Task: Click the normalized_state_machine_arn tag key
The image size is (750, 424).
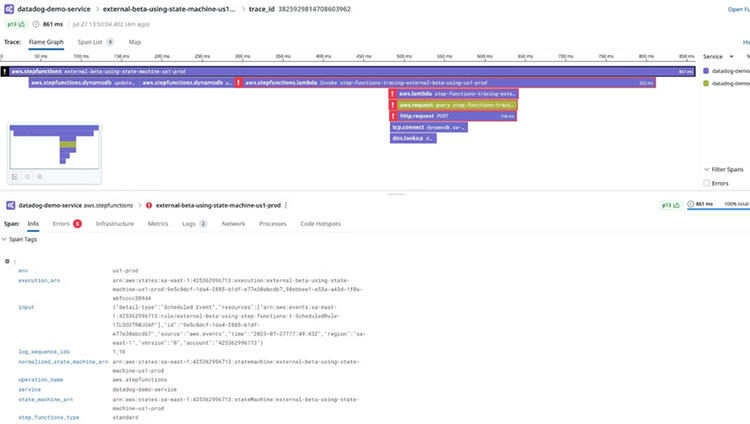Action: (x=63, y=362)
